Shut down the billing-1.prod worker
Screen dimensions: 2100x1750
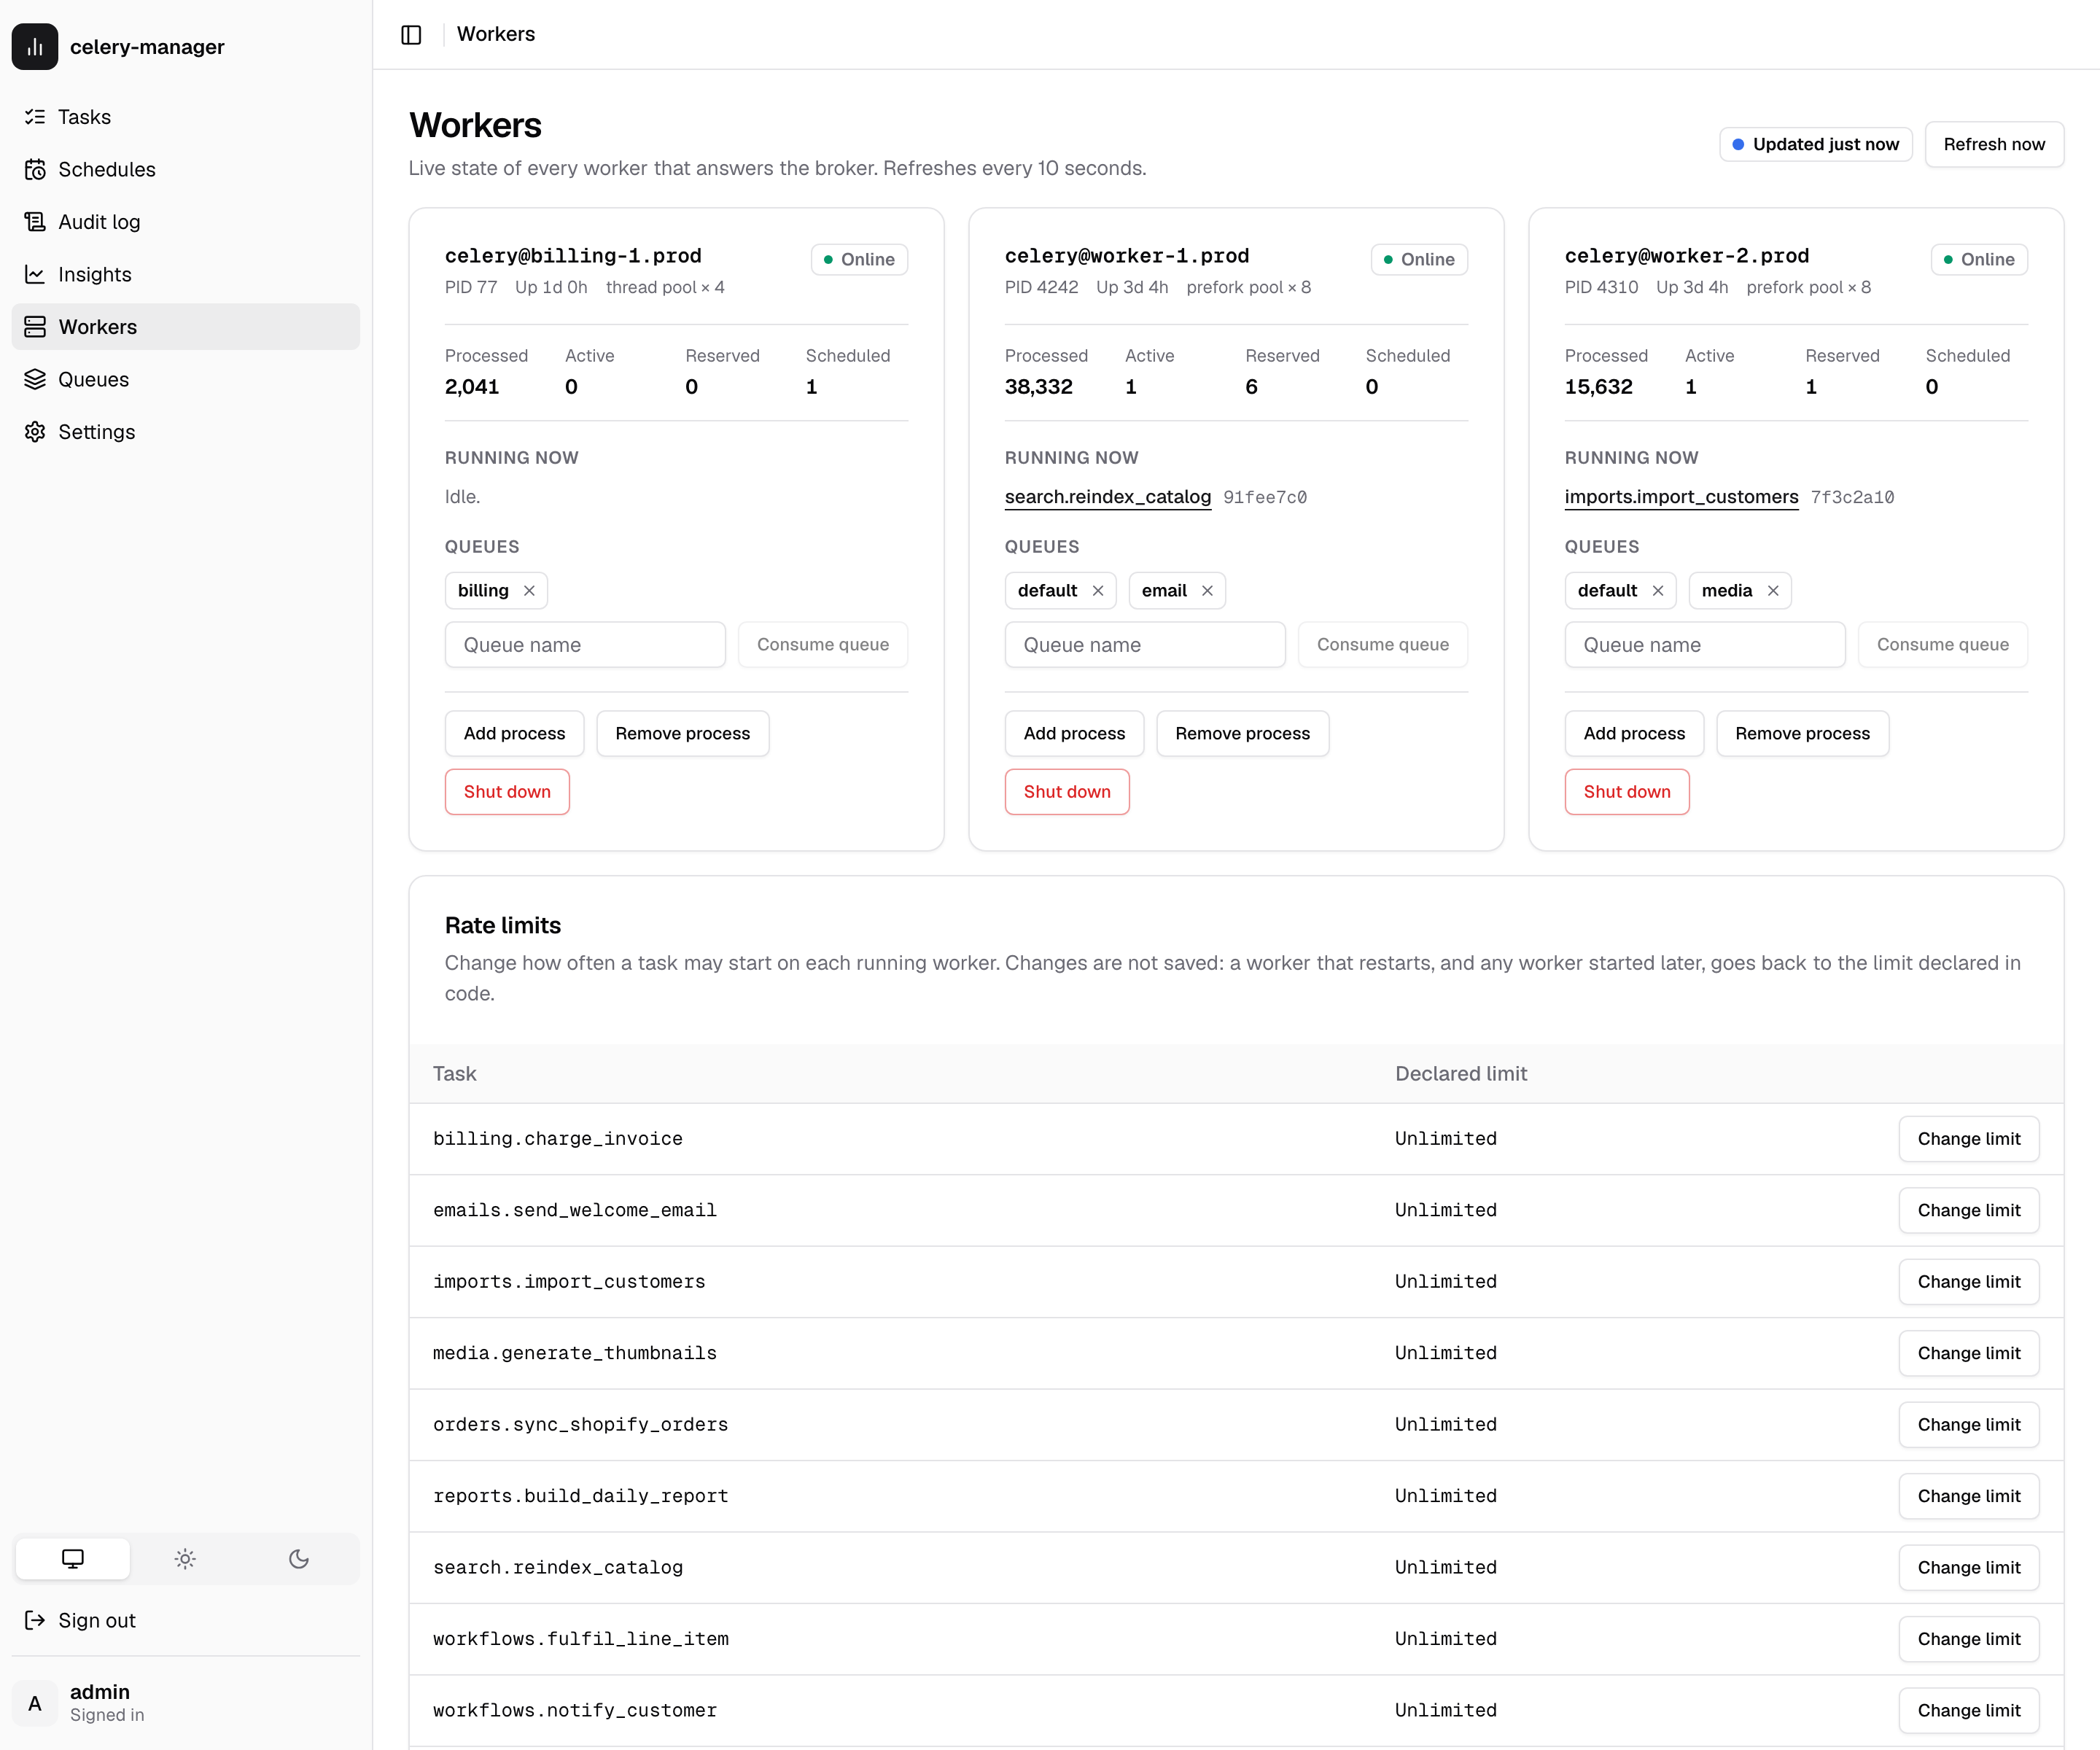[507, 791]
